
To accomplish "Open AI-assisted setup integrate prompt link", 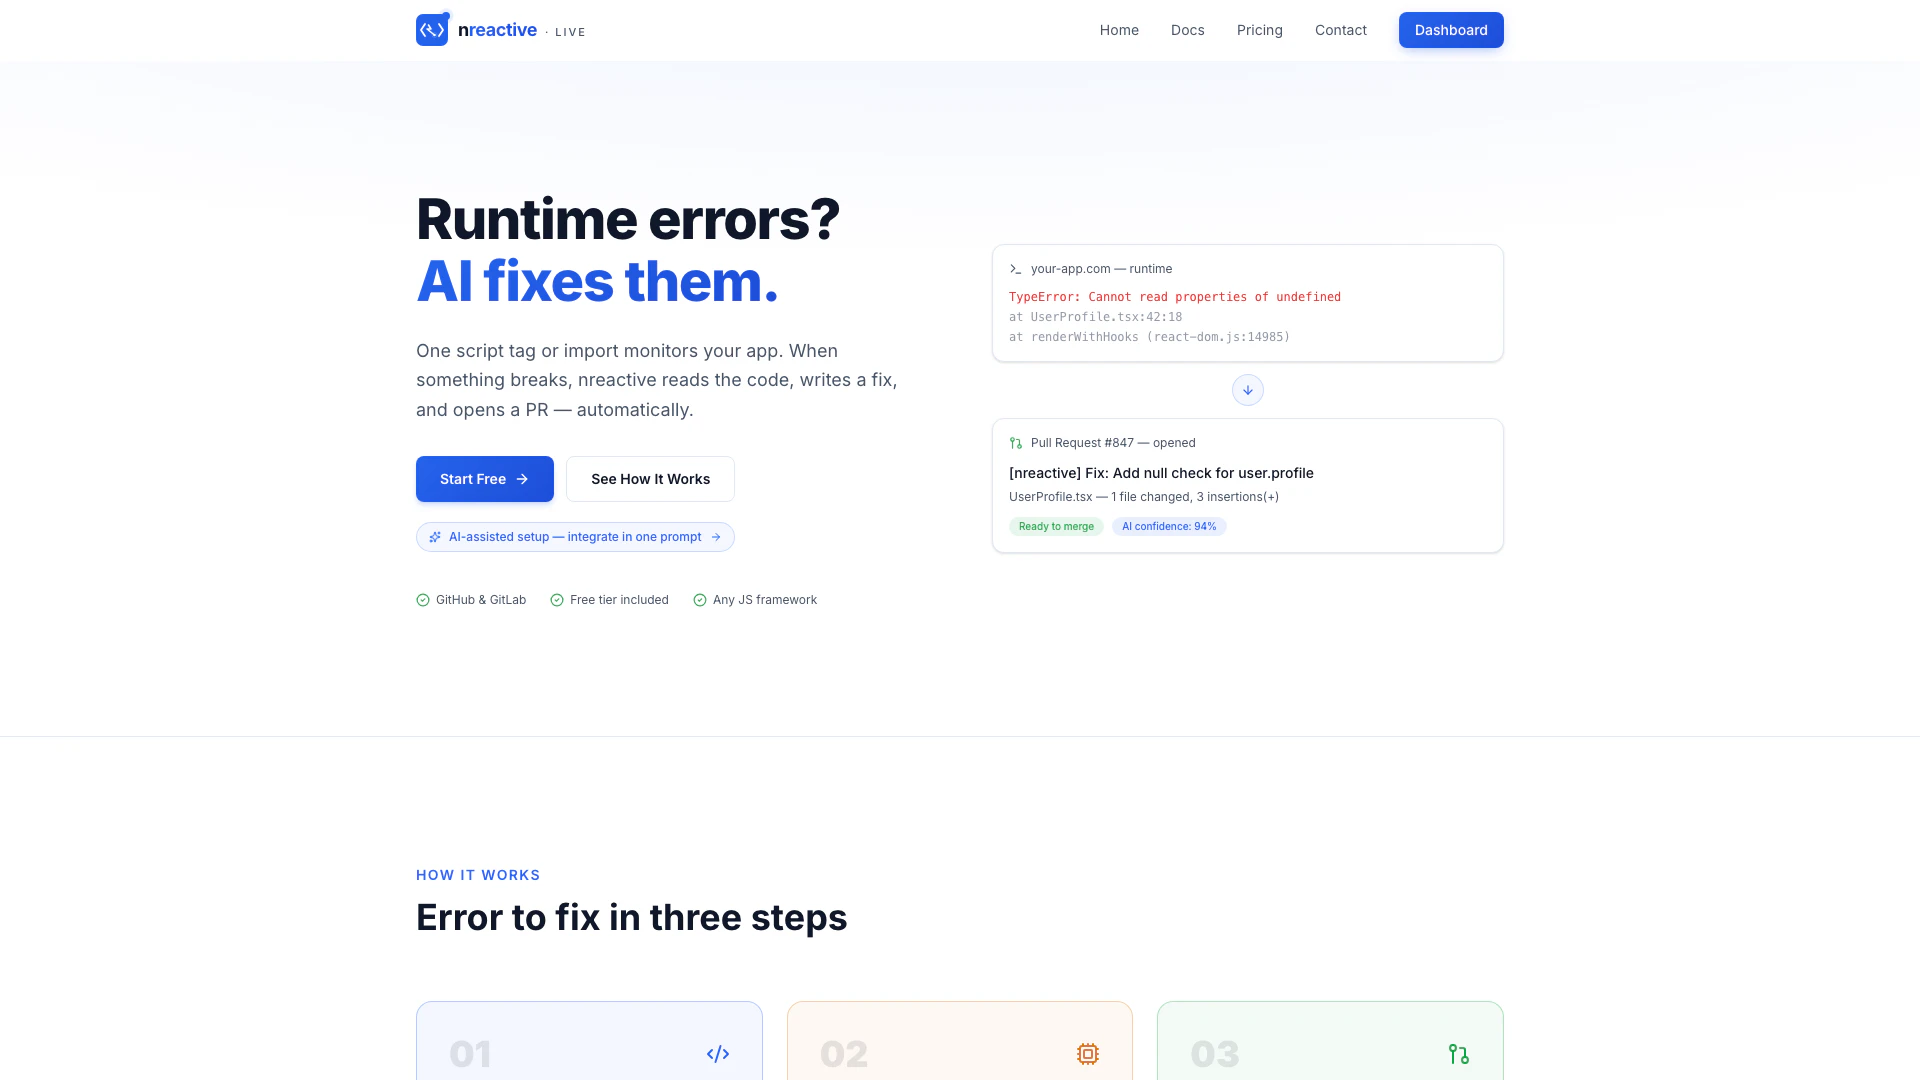I will click(x=575, y=537).
